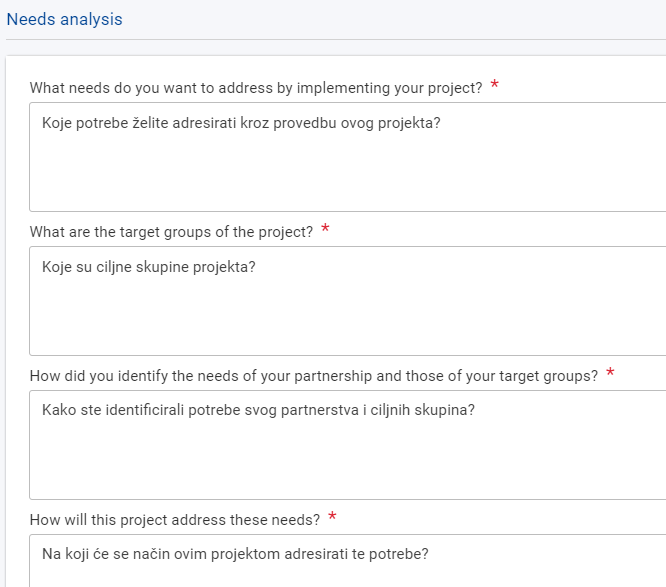Screen dimensions: 666x587
Task: Focus the 'How will this project address' field
Action: click(347, 572)
